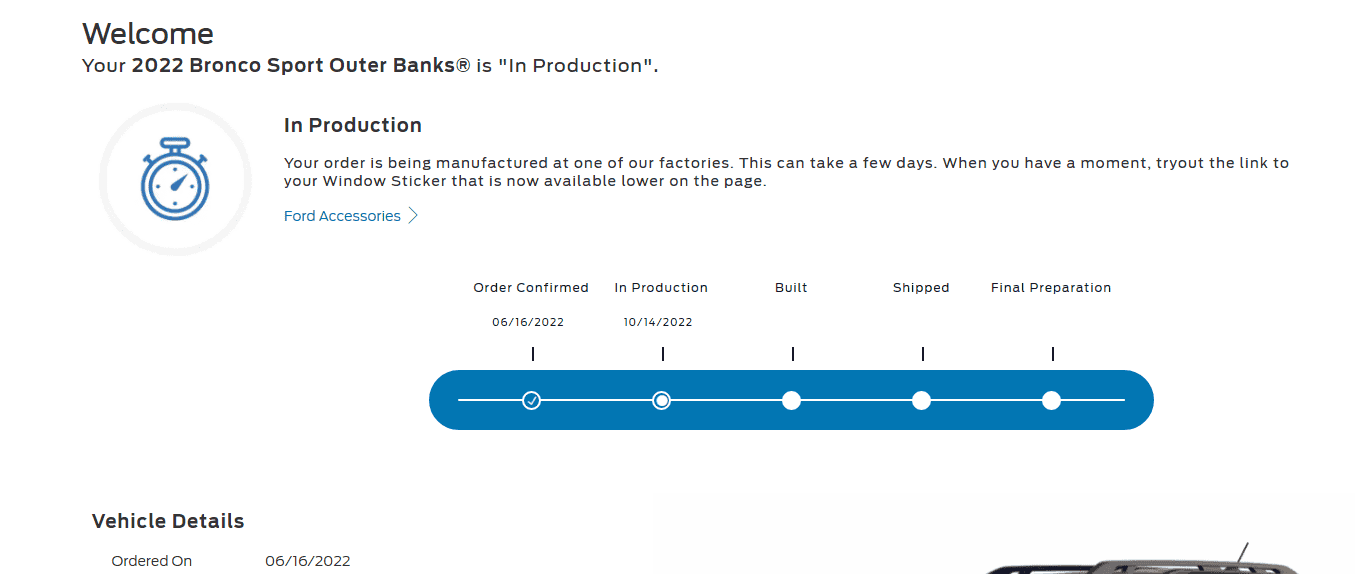Click the Order Confirmed checkmark step circle
Screen dimensions: 1355x574
[x=532, y=401]
